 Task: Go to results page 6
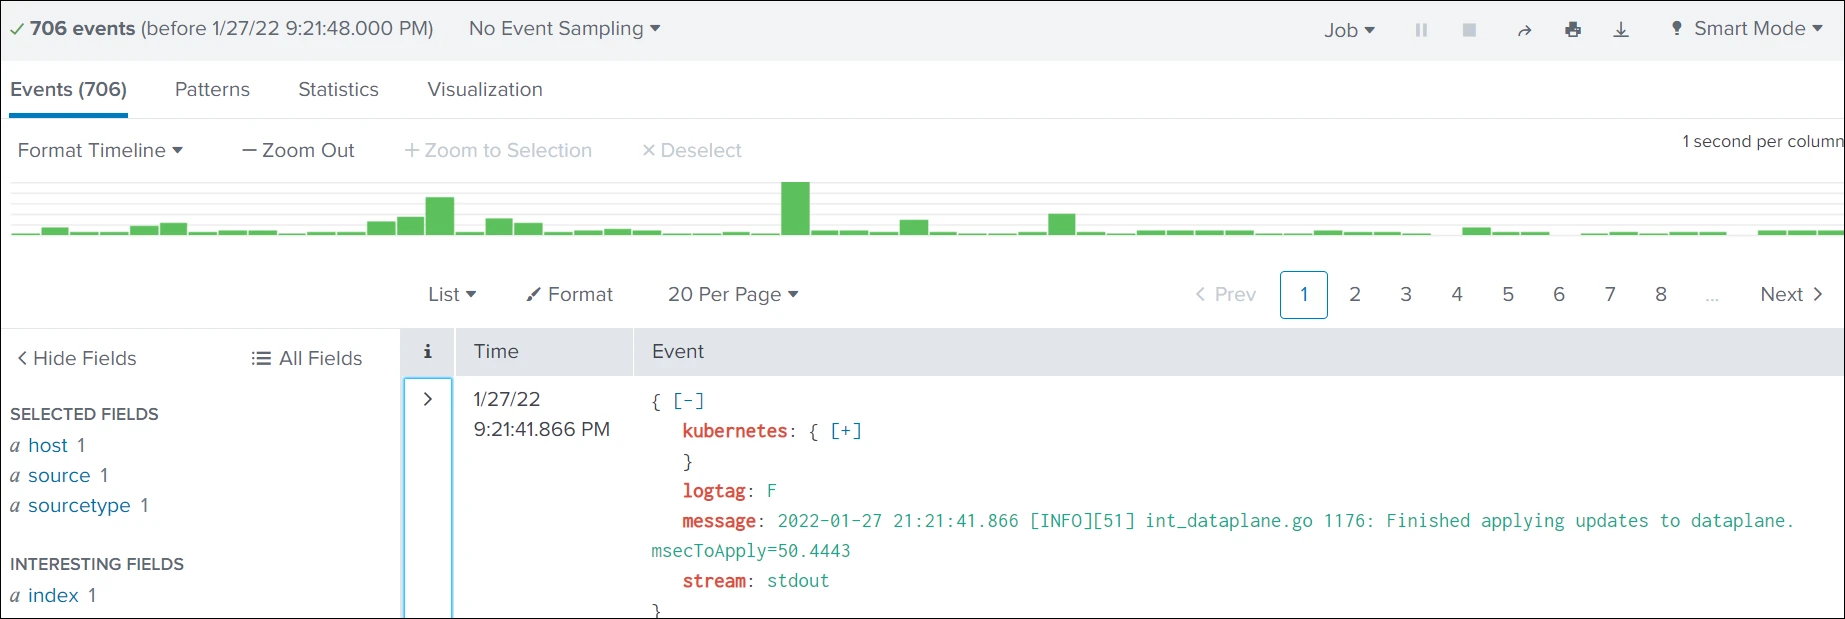click(1559, 294)
